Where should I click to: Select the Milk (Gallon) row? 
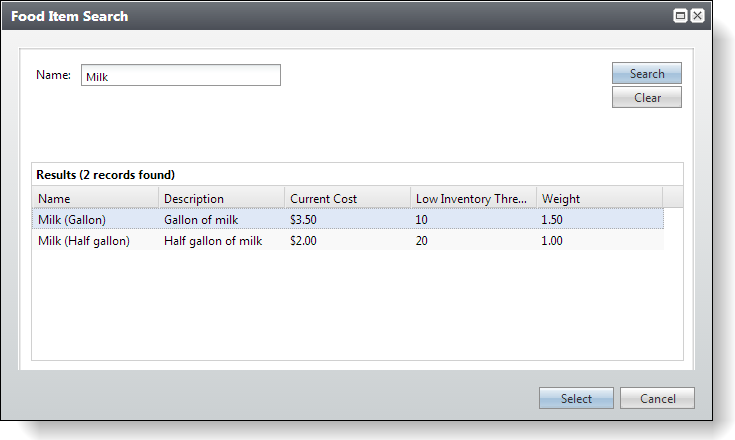348,219
